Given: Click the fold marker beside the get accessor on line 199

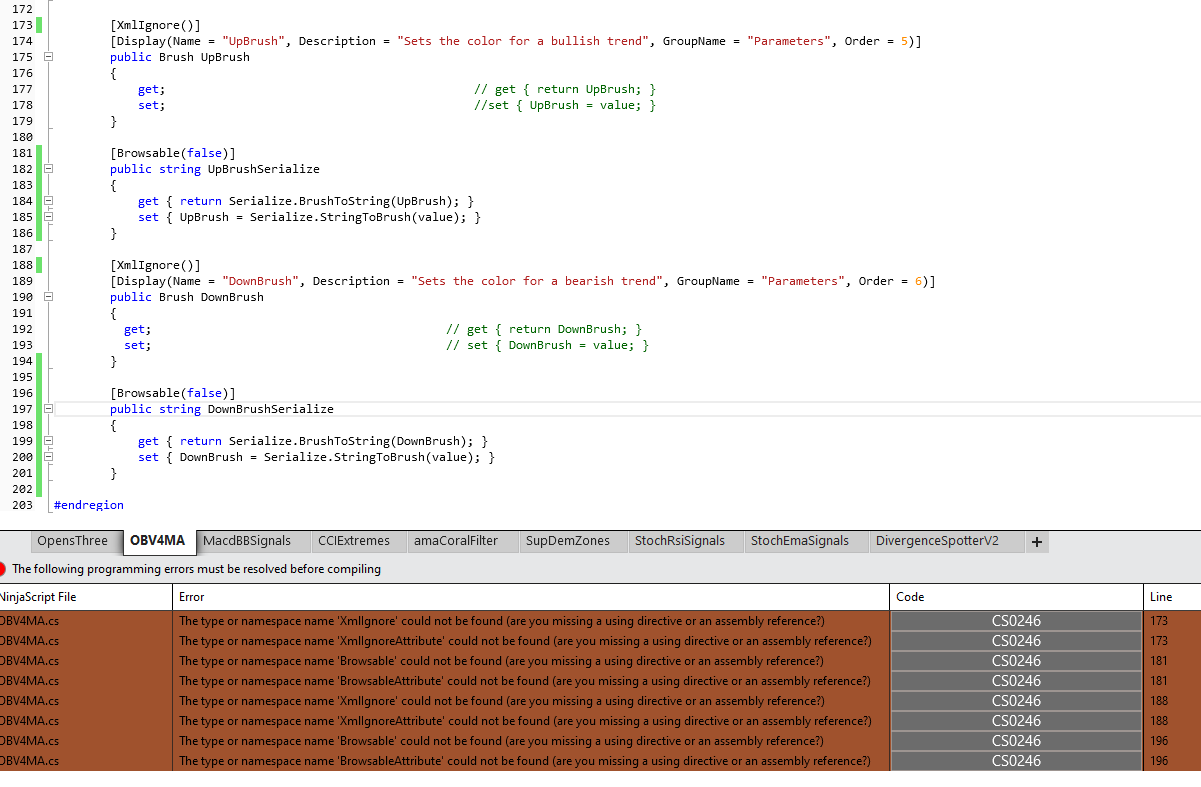Looking at the screenshot, I should coord(48,441).
